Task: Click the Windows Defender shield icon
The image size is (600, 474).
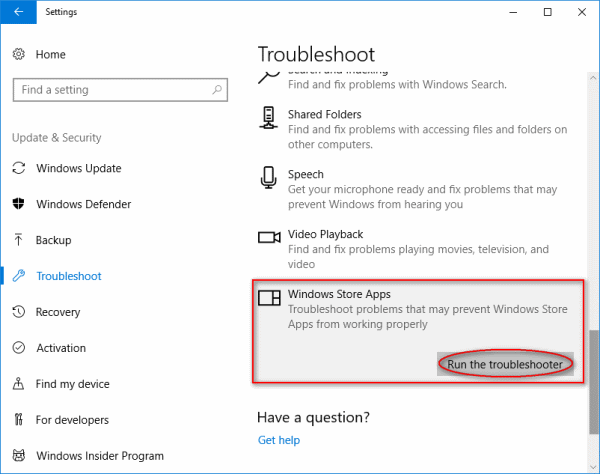Action: pyautogui.click(x=18, y=204)
